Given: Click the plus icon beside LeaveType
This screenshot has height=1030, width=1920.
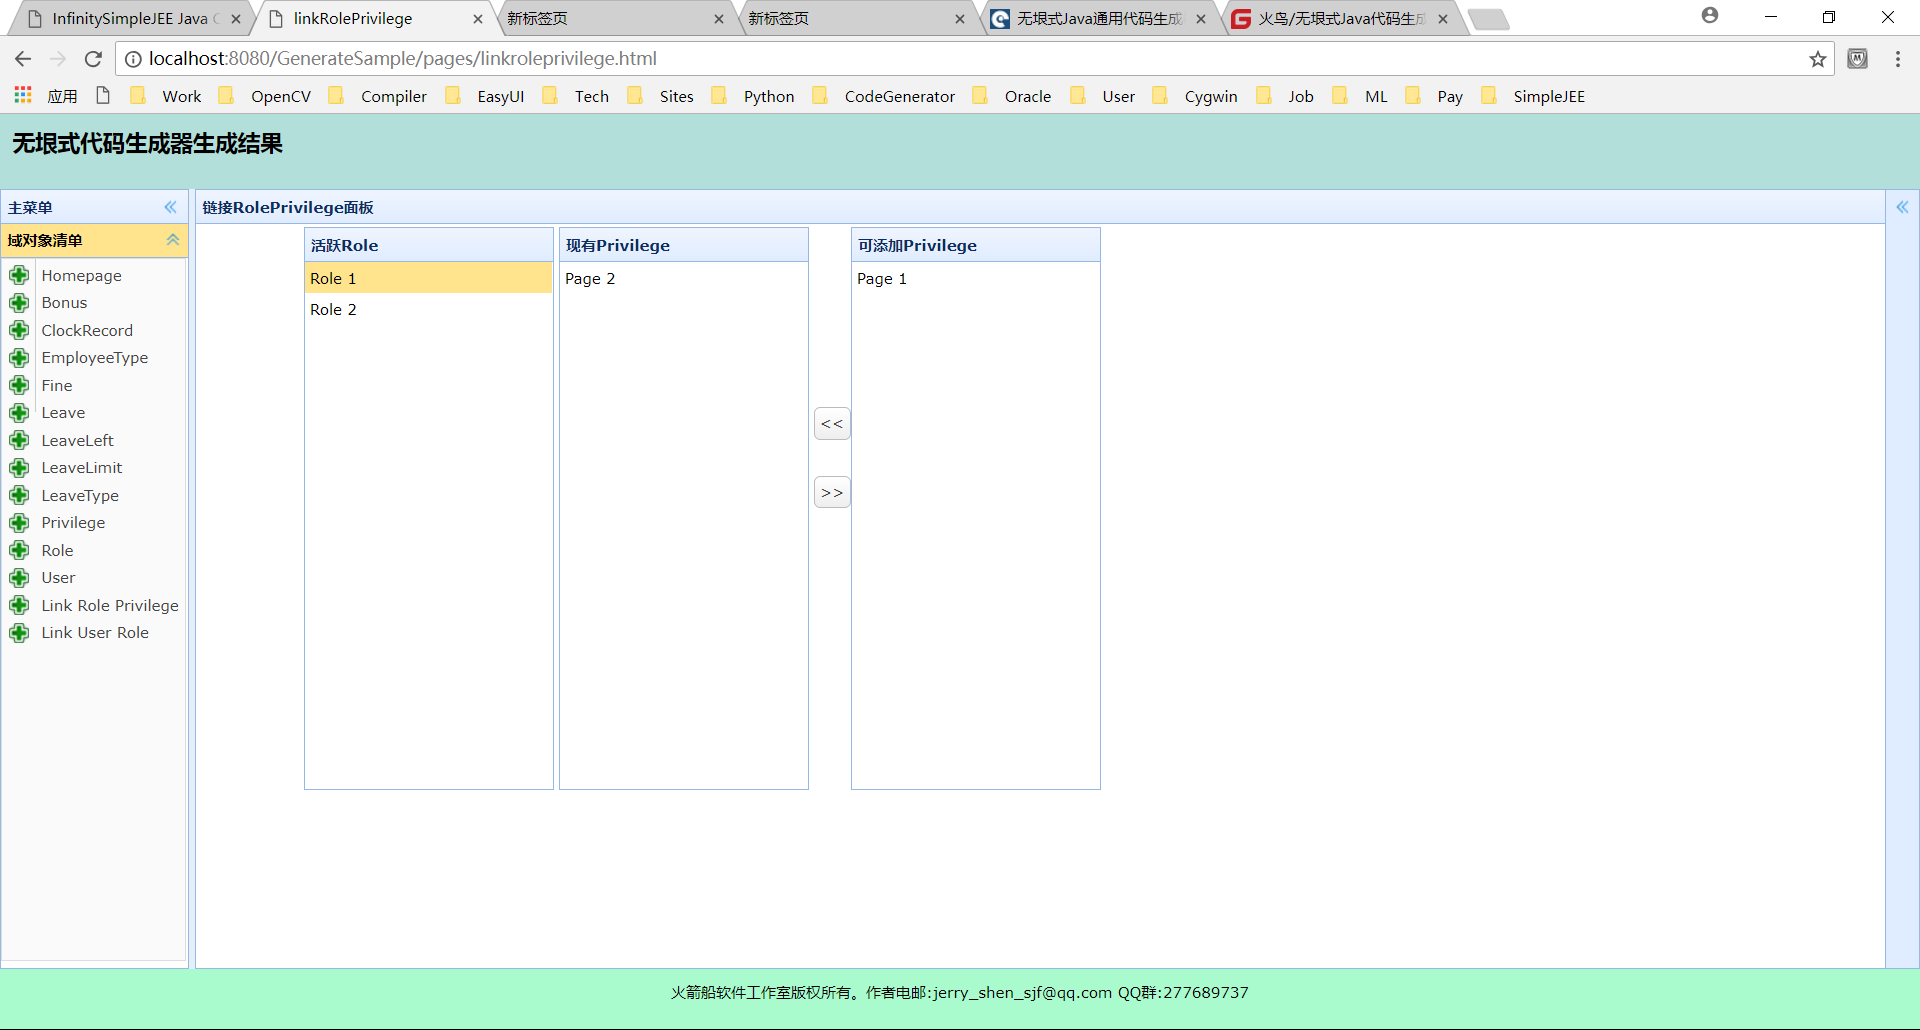Looking at the screenshot, I should point(19,495).
